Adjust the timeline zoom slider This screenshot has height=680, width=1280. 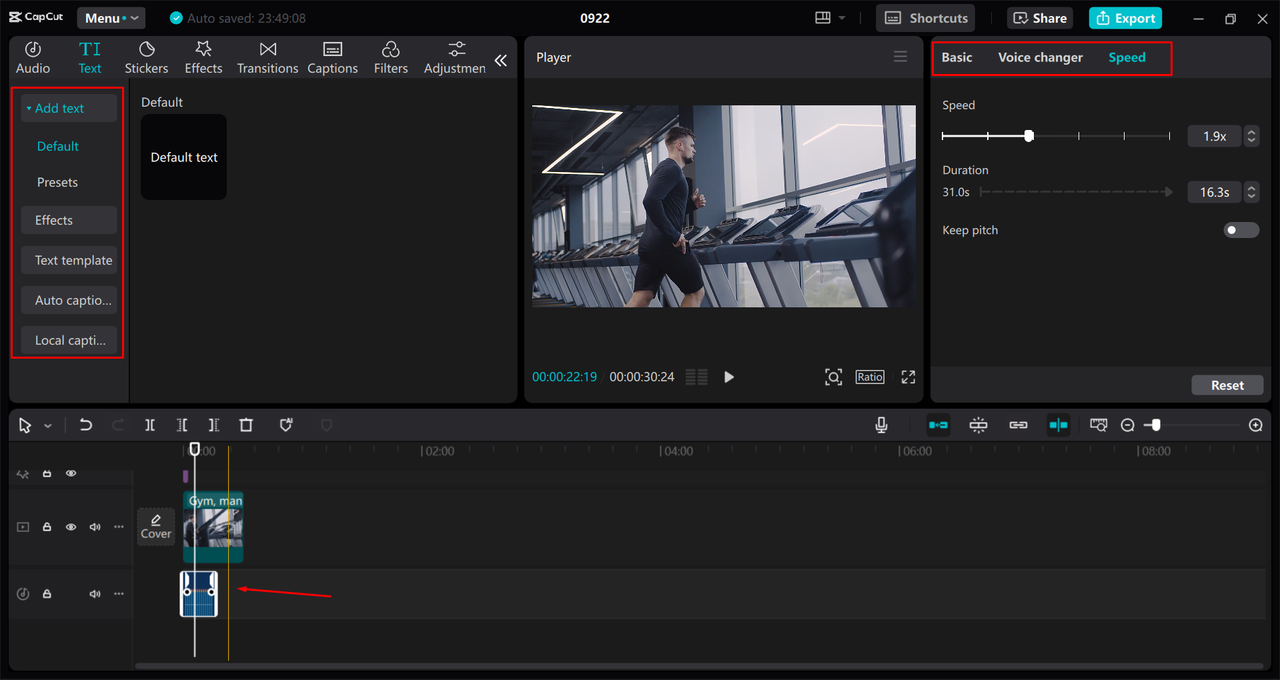point(1155,425)
